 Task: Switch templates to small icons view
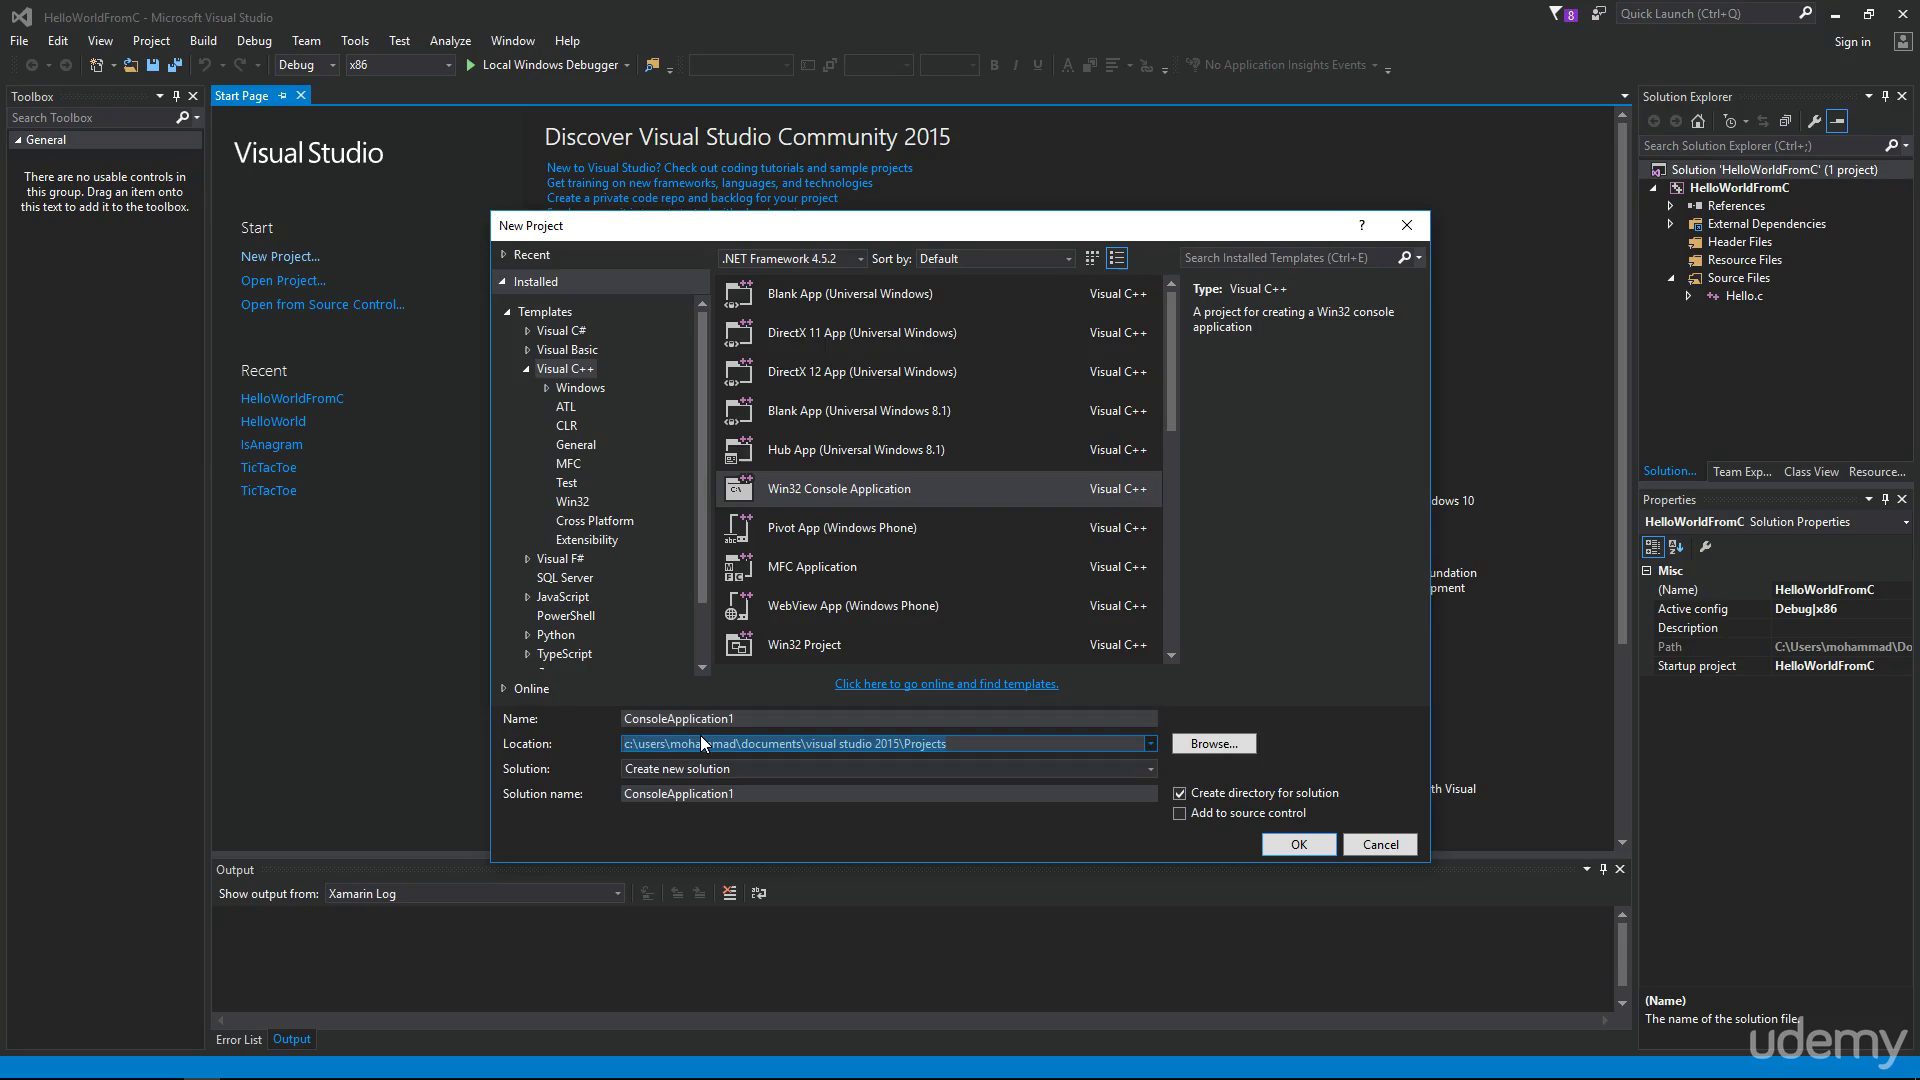tap(1092, 258)
